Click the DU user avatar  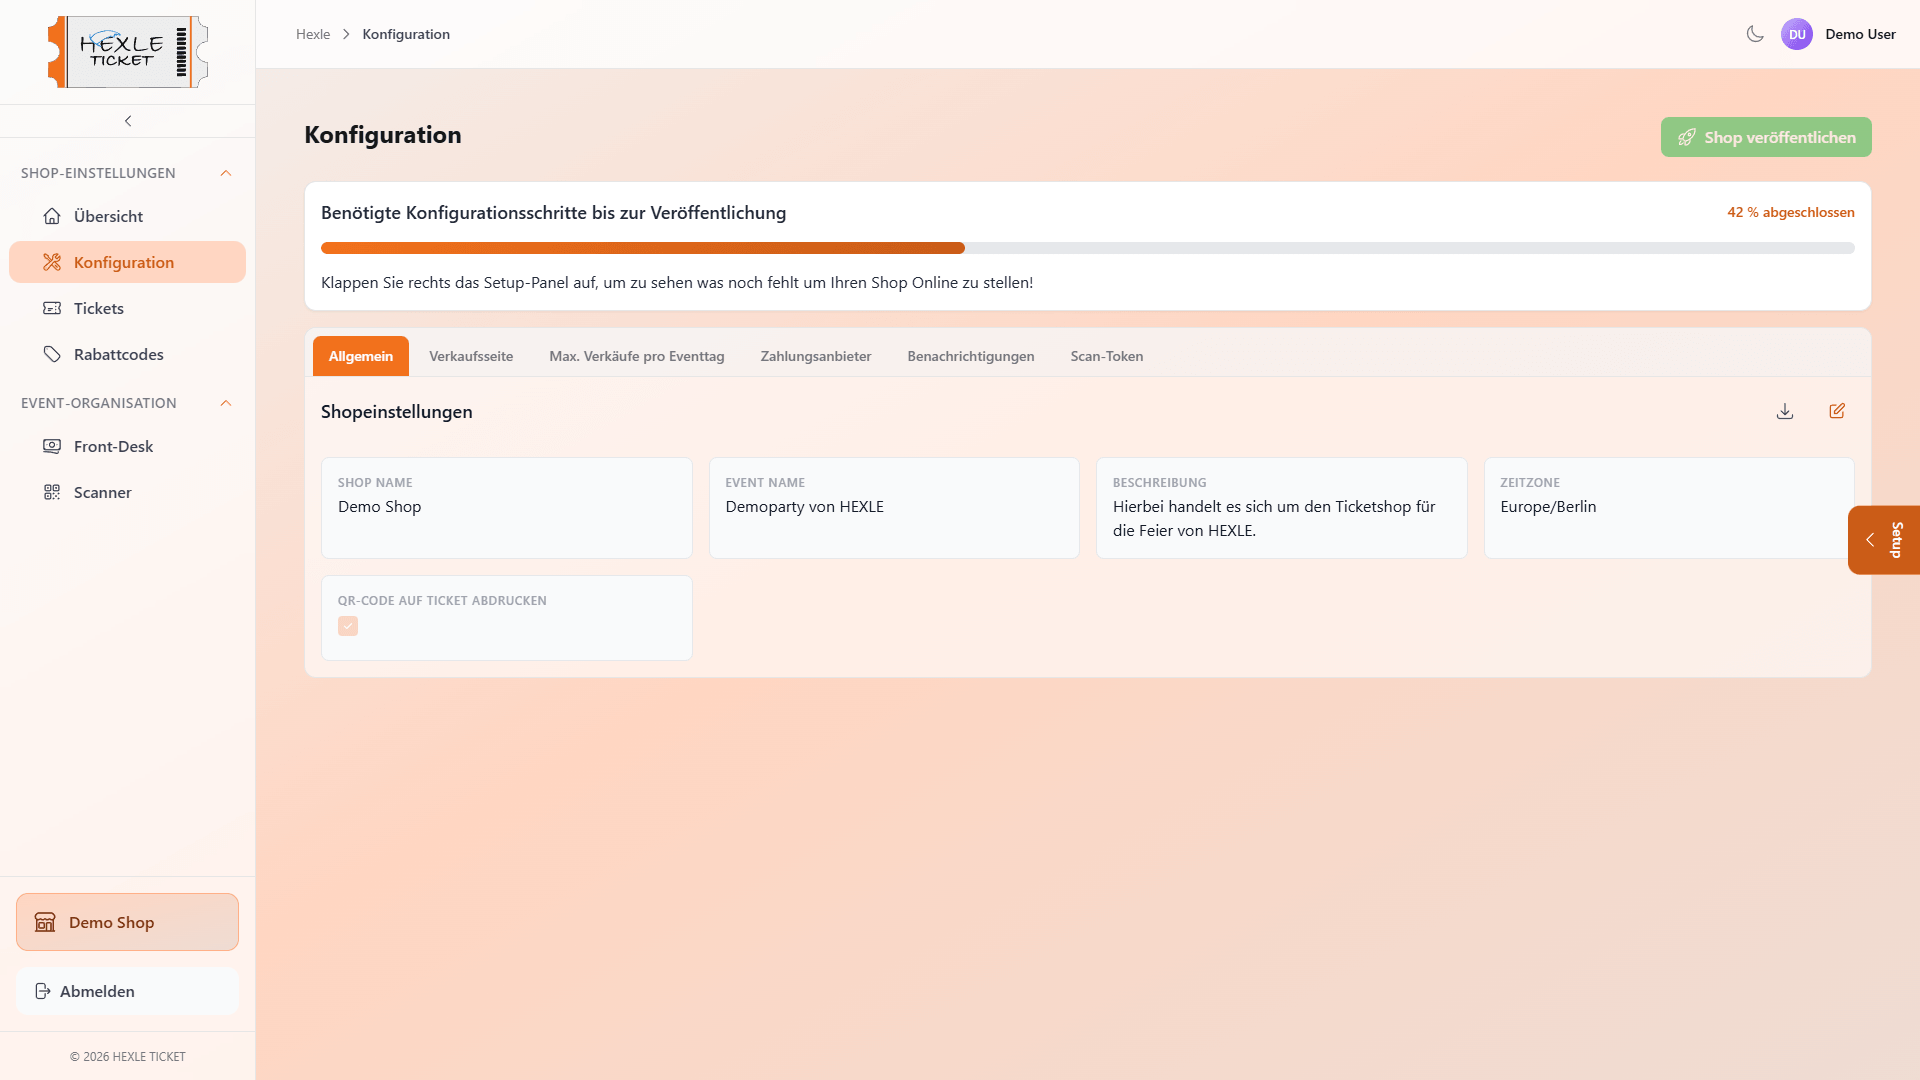click(1797, 34)
